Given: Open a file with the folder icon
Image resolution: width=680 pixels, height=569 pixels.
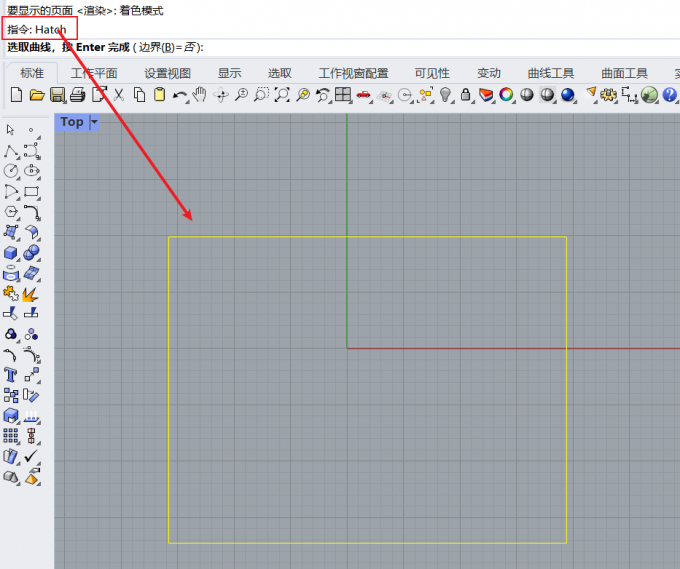Looking at the screenshot, I should (x=37, y=95).
